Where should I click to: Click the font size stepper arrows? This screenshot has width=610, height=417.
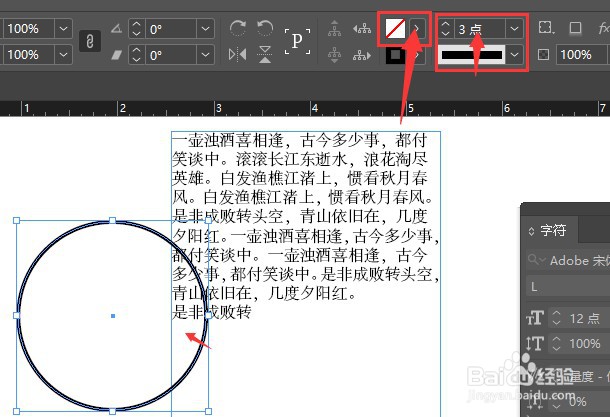[x=557, y=318]
